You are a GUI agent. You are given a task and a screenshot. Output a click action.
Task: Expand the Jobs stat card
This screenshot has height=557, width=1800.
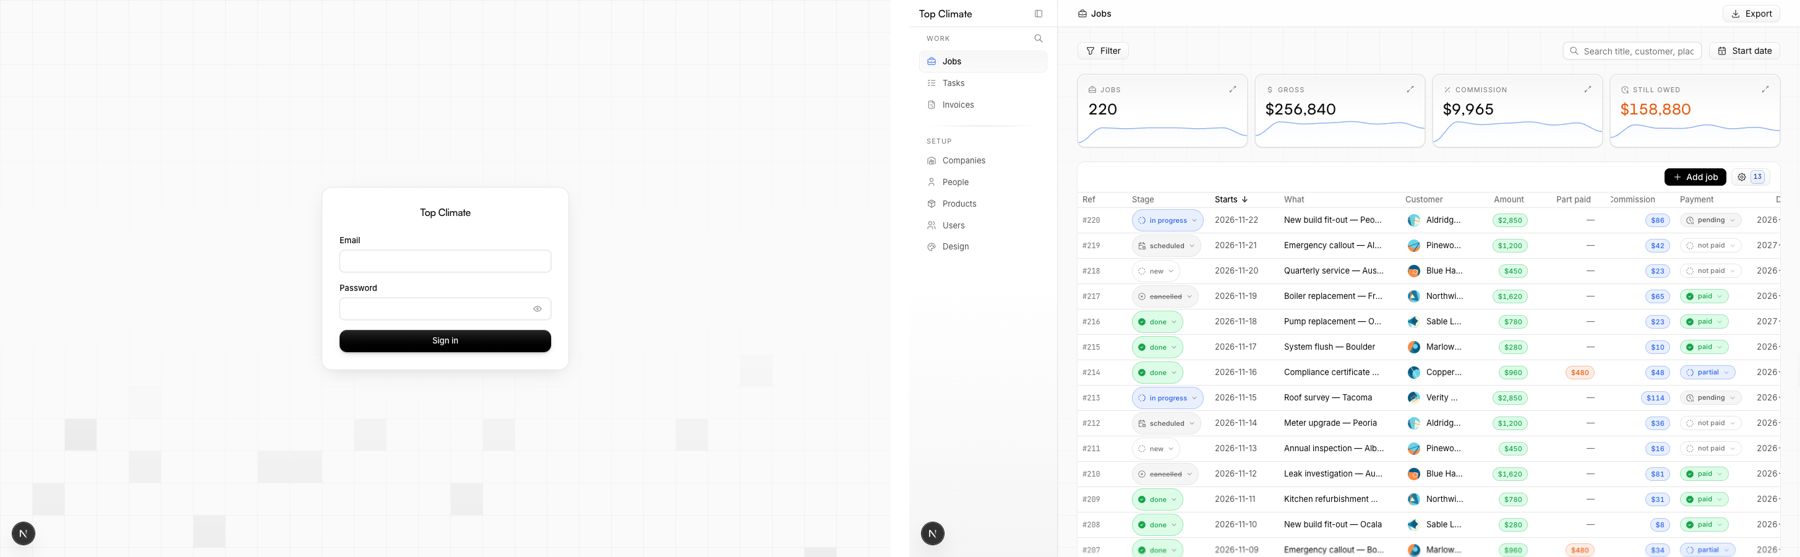(x=1232, y=89)
